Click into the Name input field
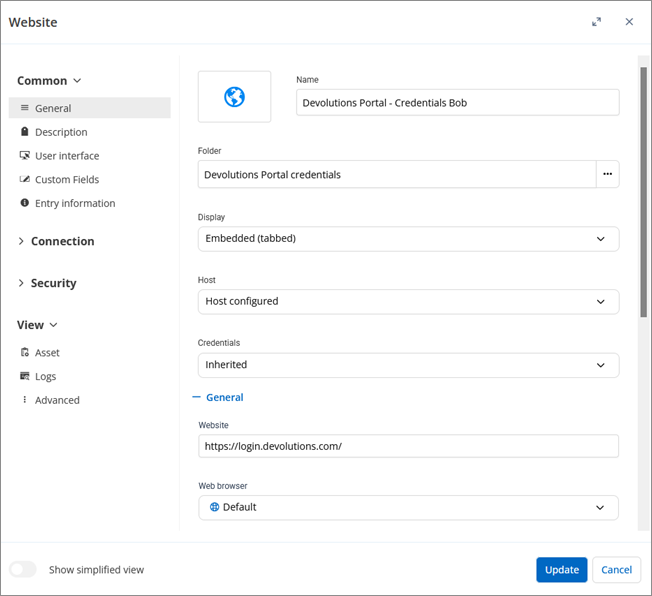The height and width of the screenshot is (596, 652). pyautogui.click(x=457, y=102)
